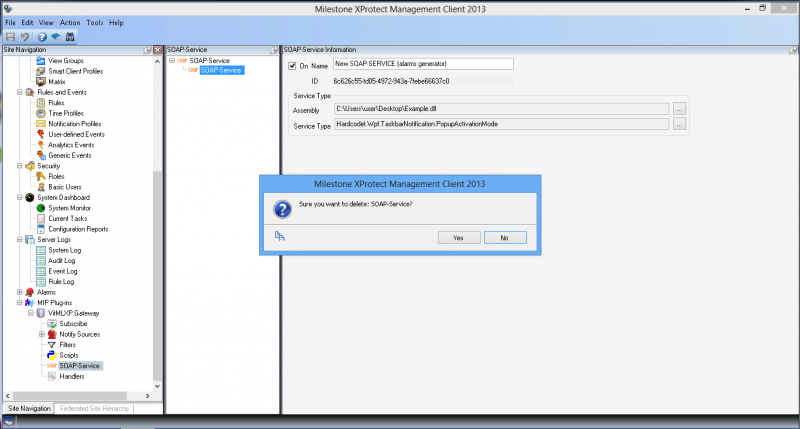Select highlighted SOAP-Service child item
The width and height of the screenshot is (800, 429).
point(221,70)
